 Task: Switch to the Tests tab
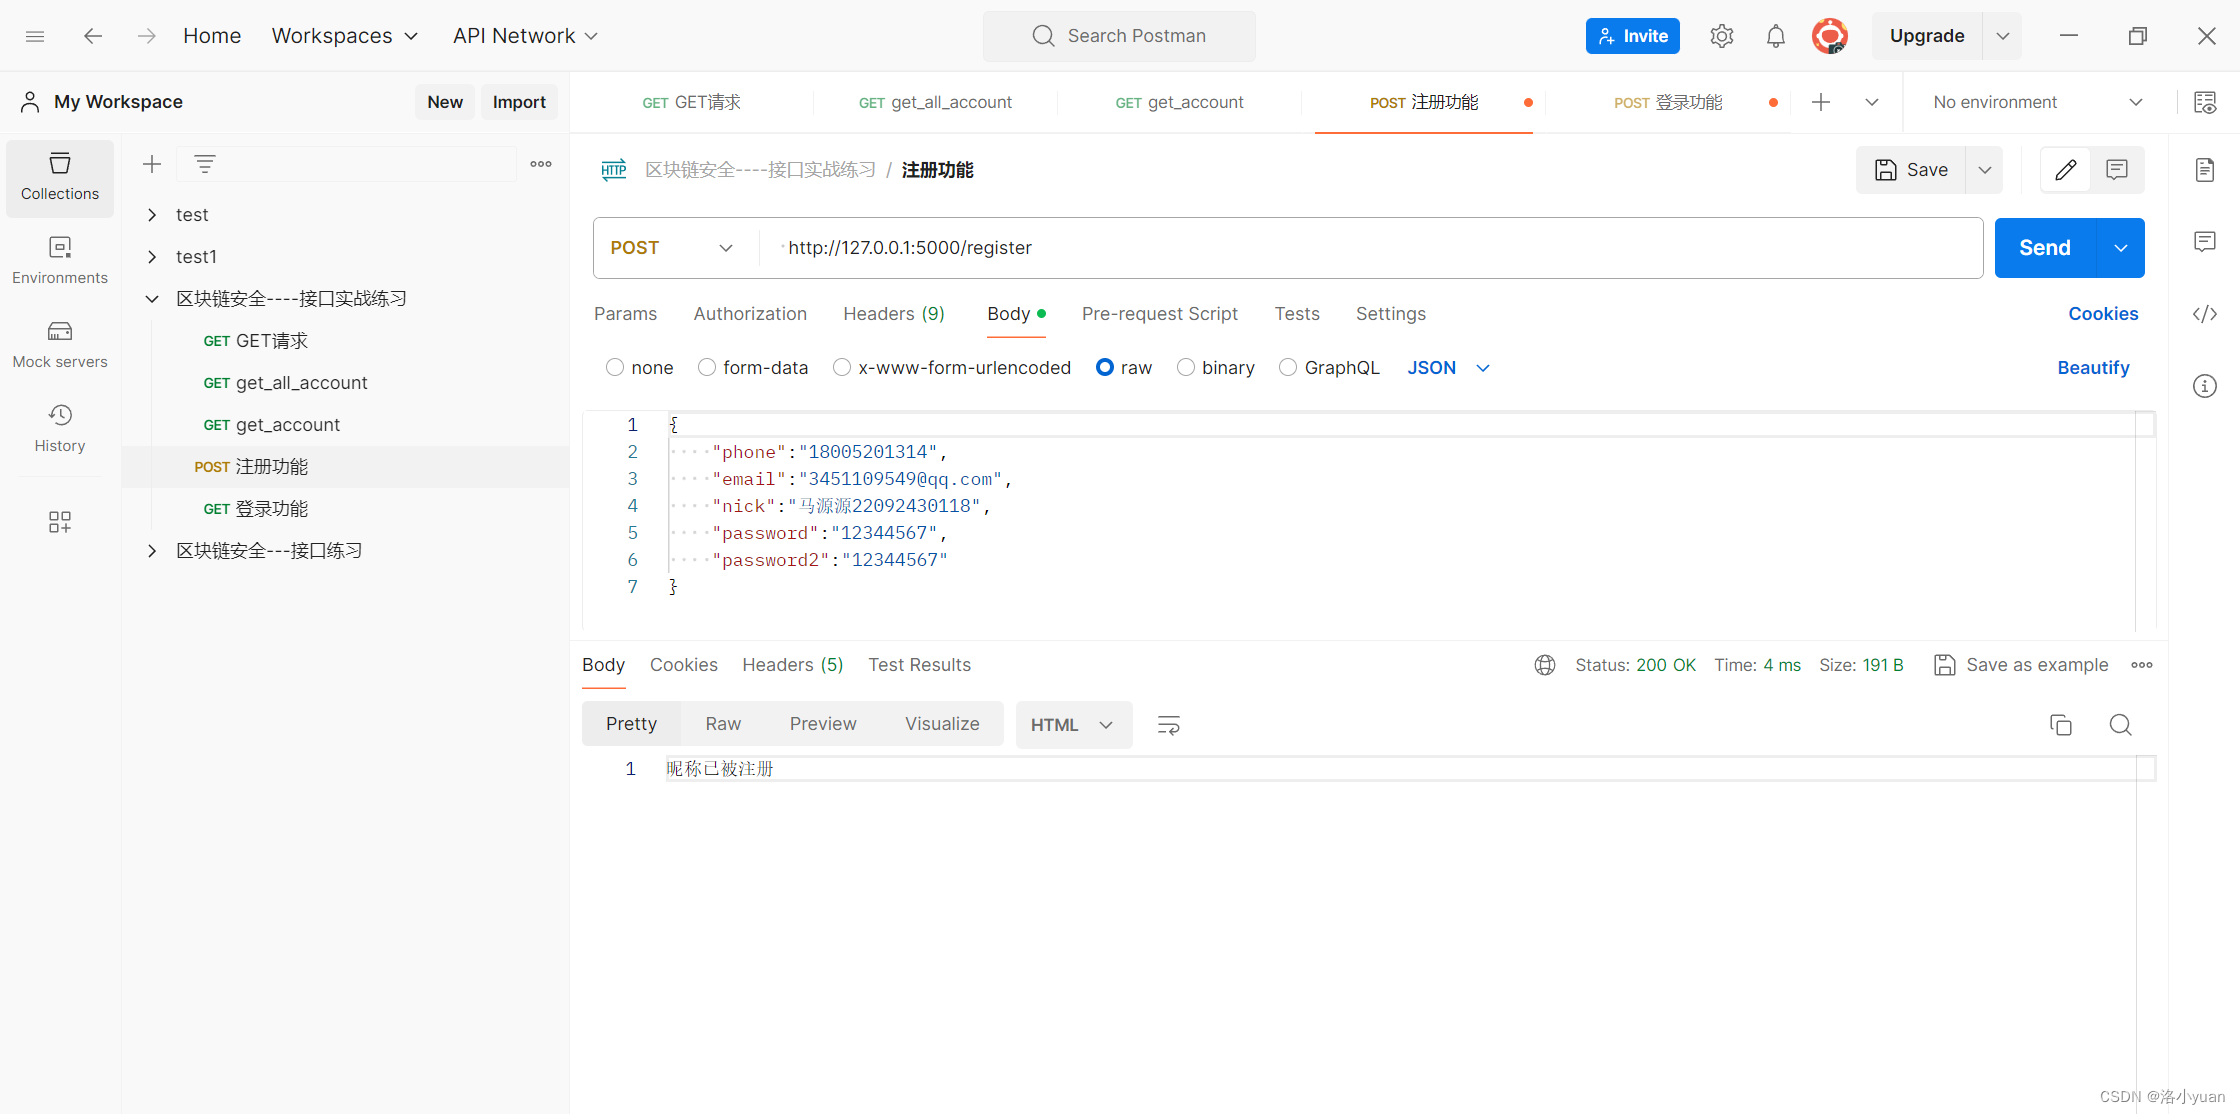pyautogui.click(x=1297, y=314)
